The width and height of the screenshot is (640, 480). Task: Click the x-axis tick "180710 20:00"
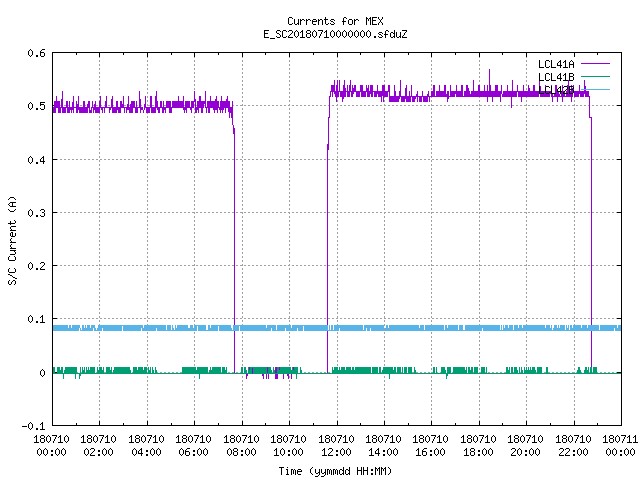coord(525,446)
